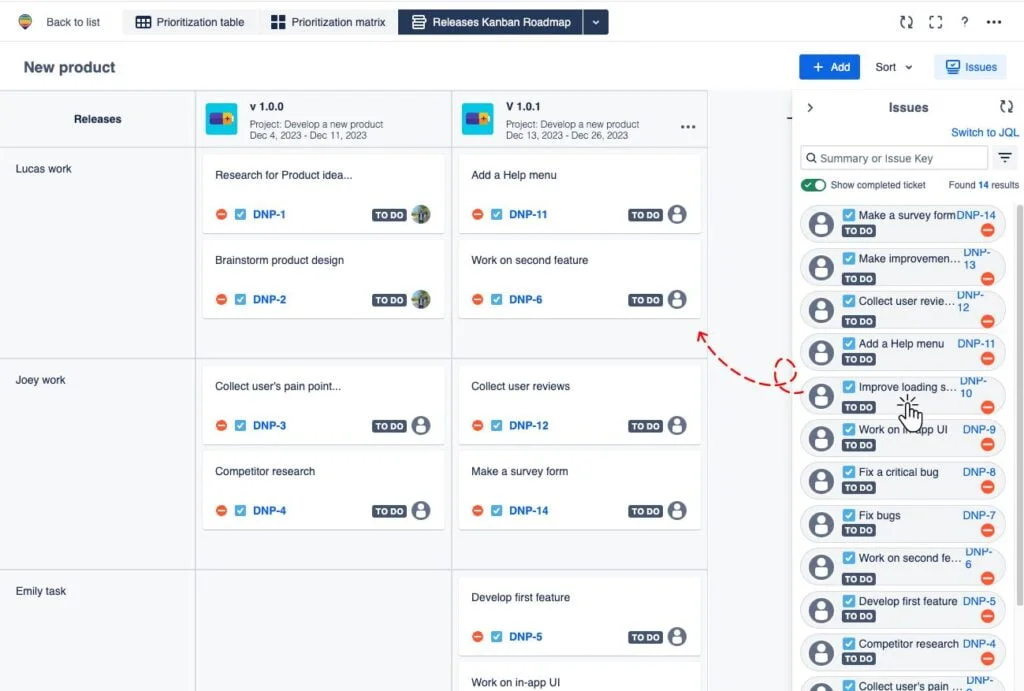Select the Improve loading issue in Issues panel
This screenshot has height=691, width=1024.
click(903, 395)
